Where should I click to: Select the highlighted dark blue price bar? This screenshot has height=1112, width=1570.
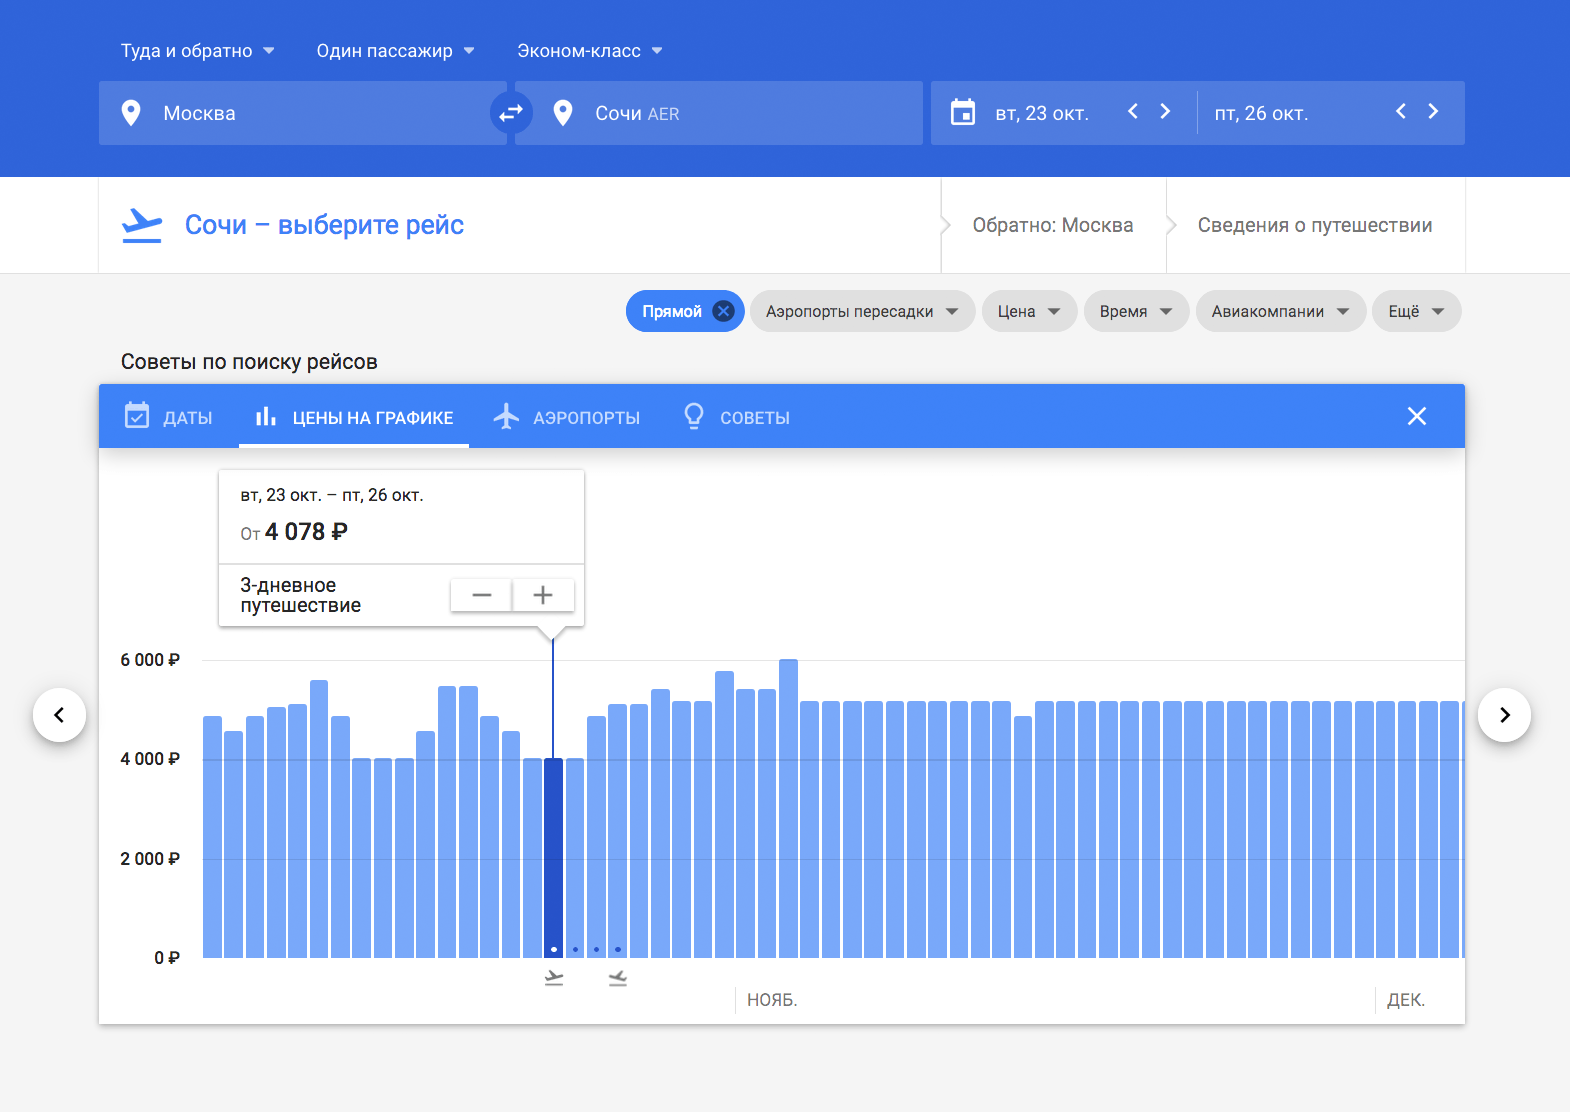pos(553,858)
